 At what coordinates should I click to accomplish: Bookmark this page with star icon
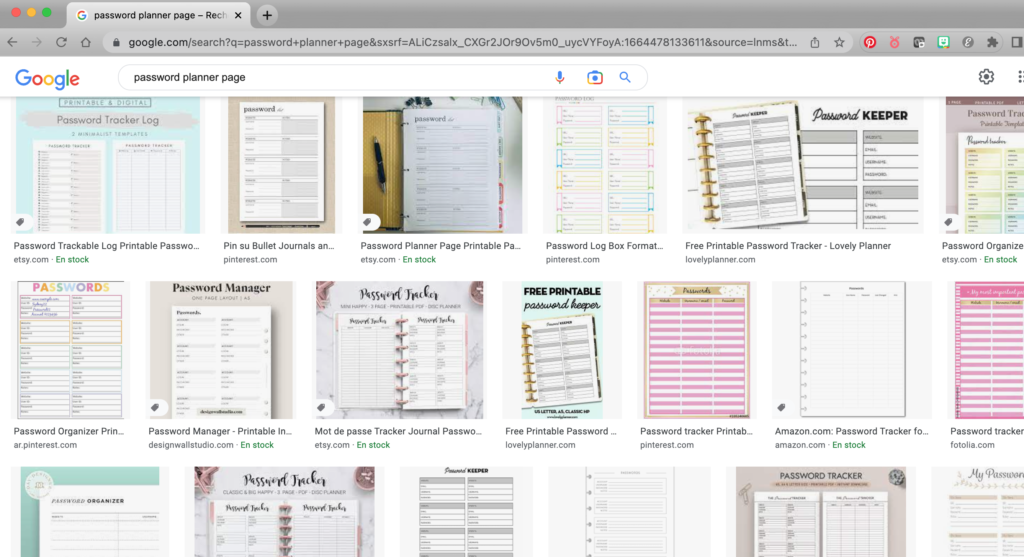click(x=839, y=43)
